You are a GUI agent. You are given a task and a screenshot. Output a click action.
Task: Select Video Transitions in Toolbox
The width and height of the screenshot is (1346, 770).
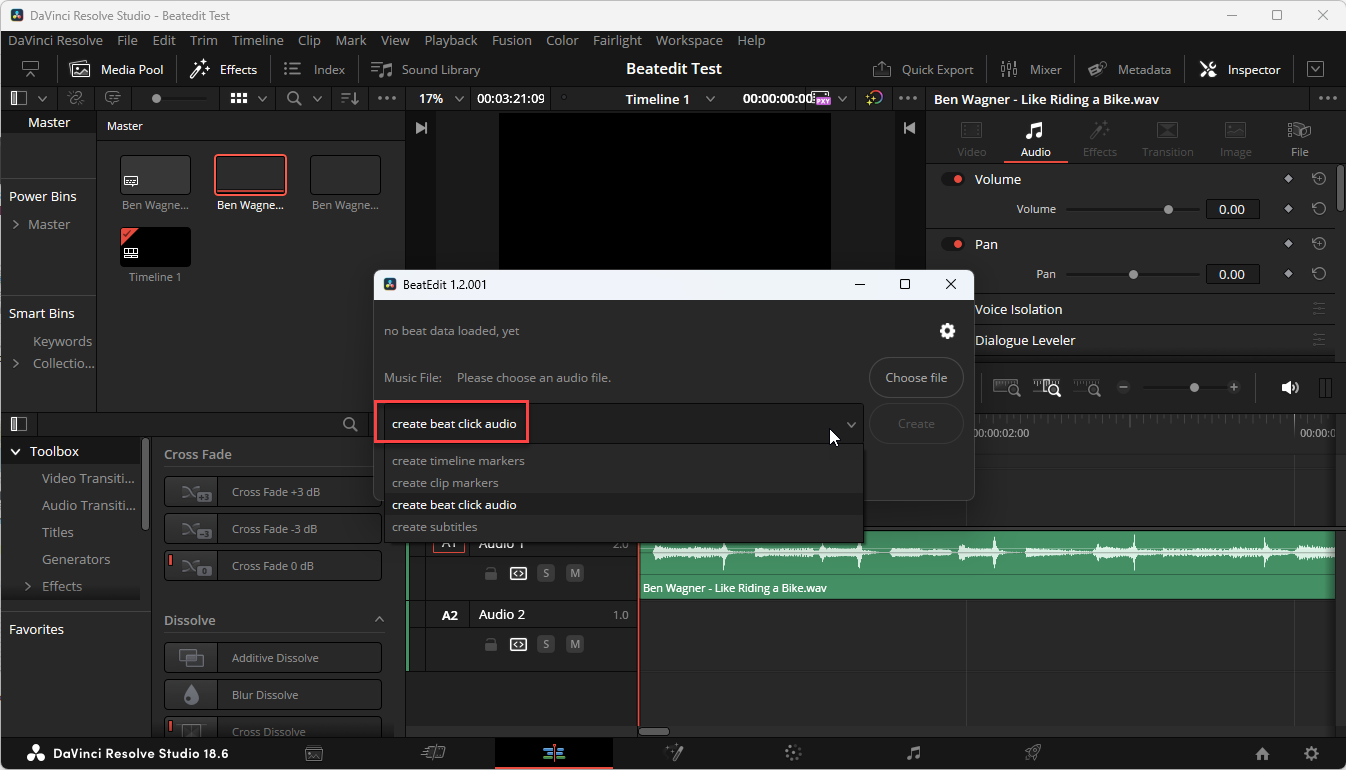pyautogui.click(x=88, y=479)
